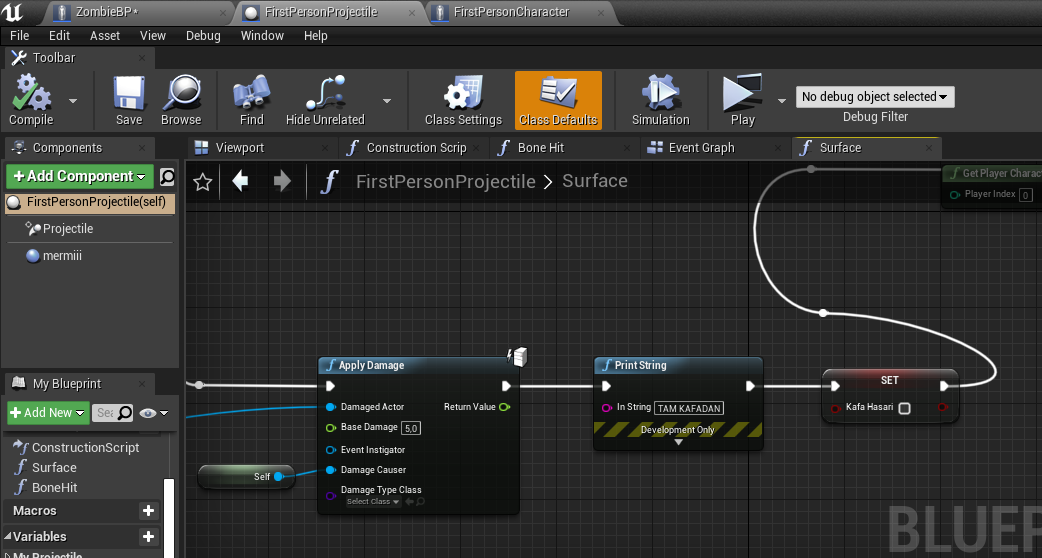
Task: Click the Compile toolbar icon
Action: (x=31, y=93)
